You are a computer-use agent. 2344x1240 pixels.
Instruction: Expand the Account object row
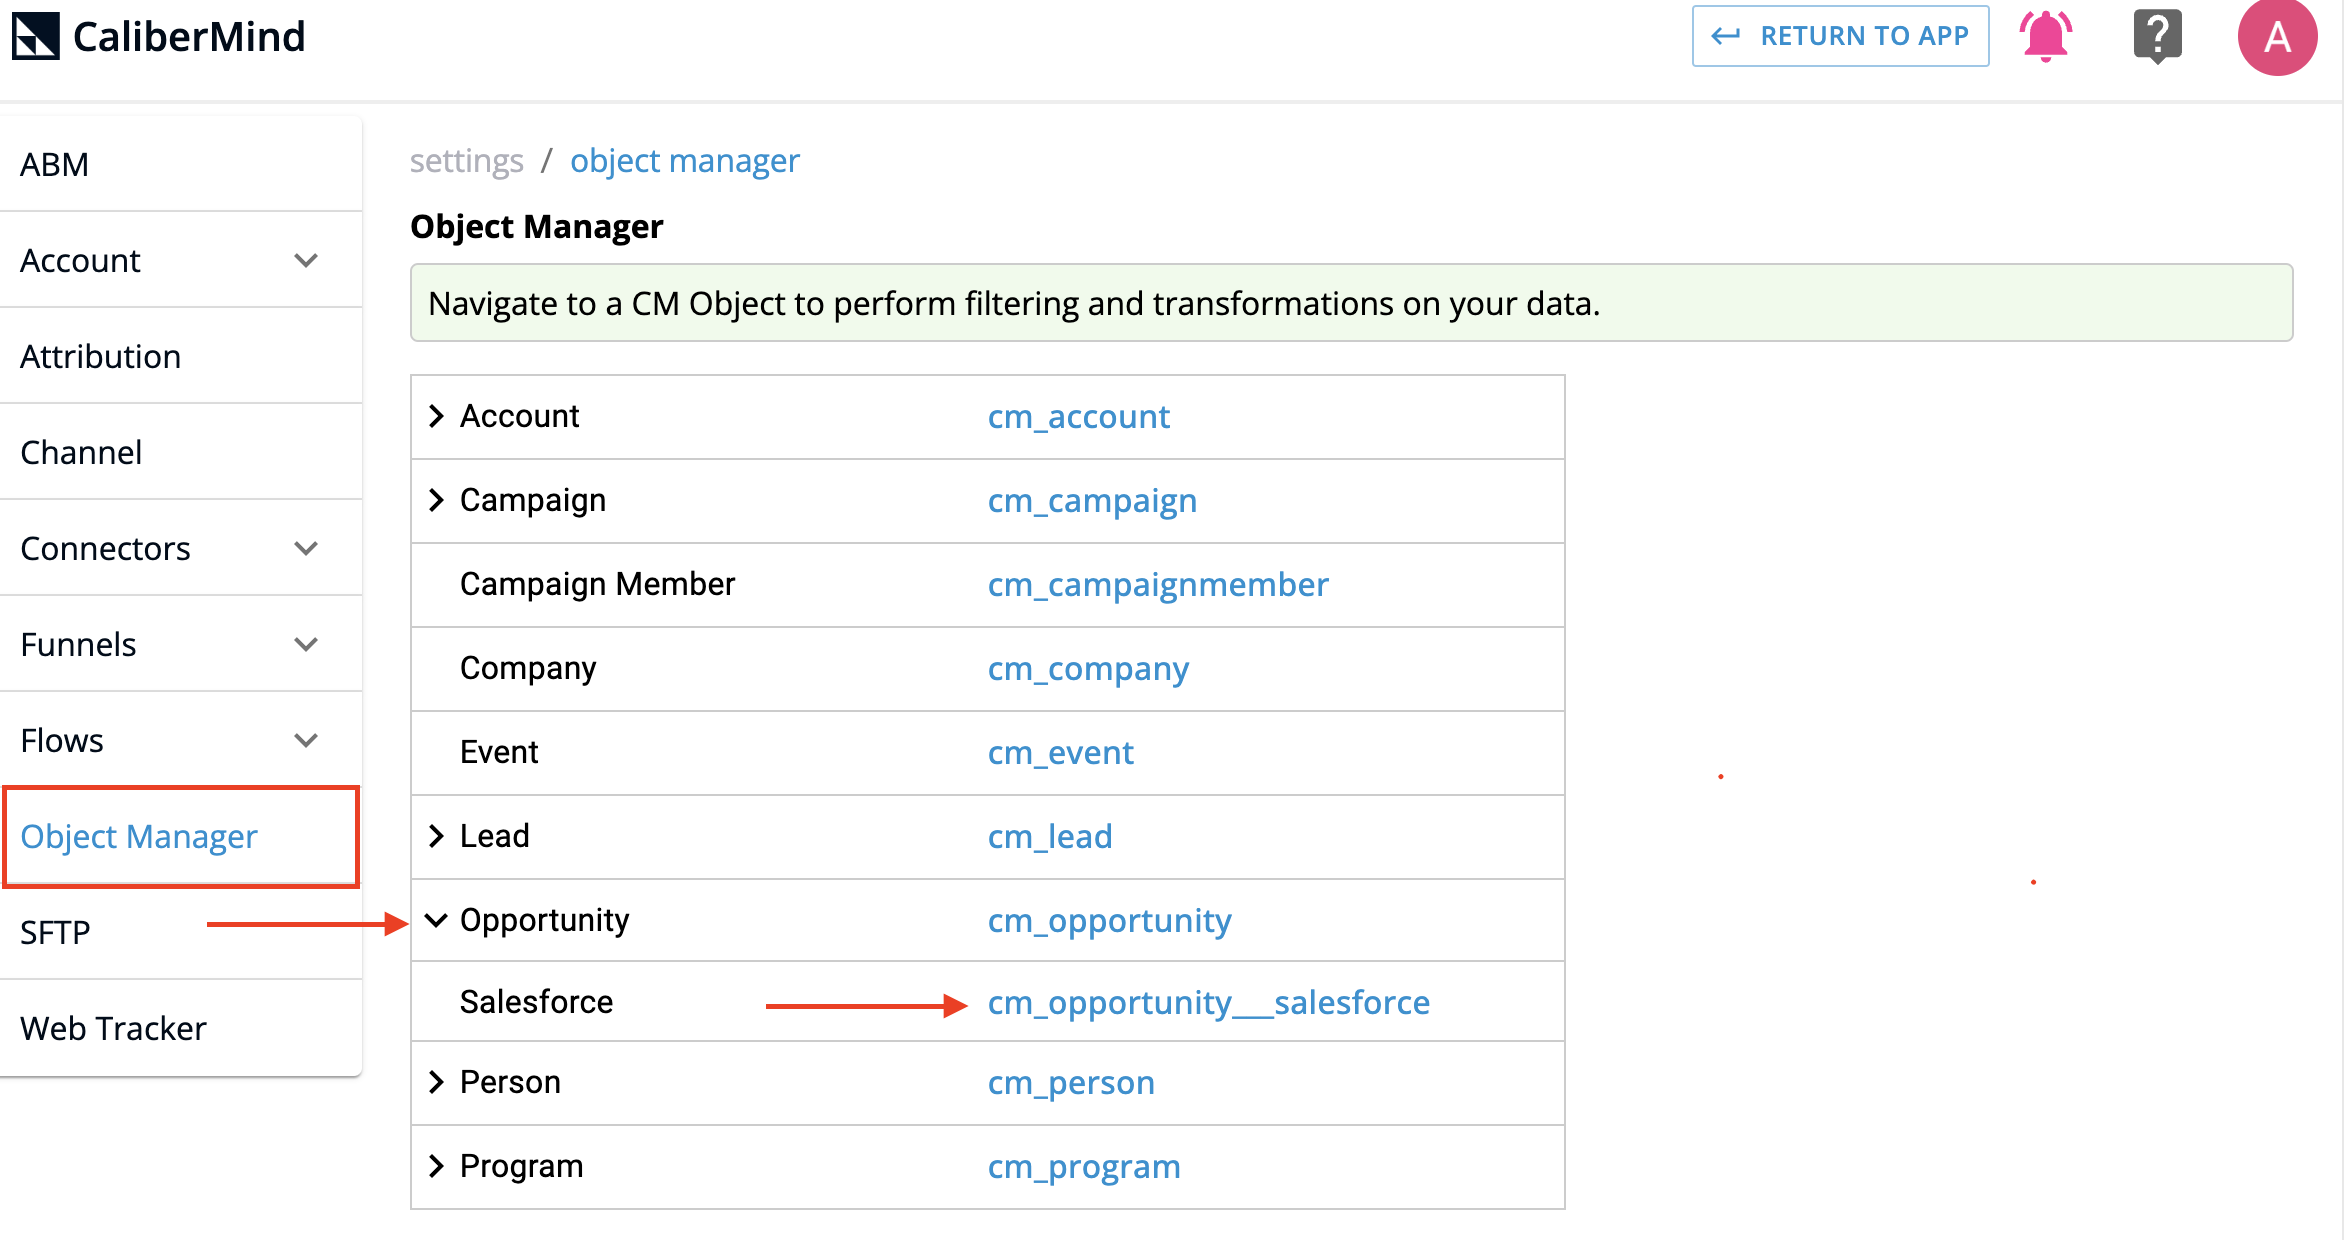(x=436, y=416)
